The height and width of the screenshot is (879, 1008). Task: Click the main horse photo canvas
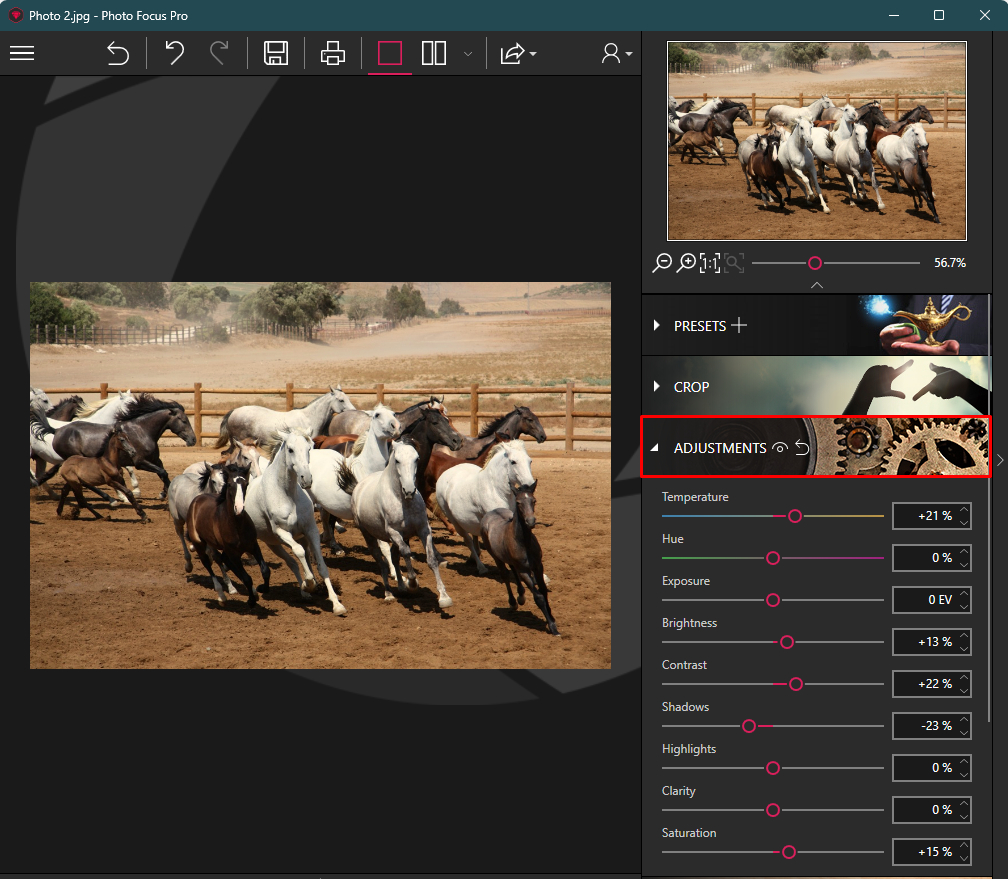pyautogui.click(x=320, y=475)
